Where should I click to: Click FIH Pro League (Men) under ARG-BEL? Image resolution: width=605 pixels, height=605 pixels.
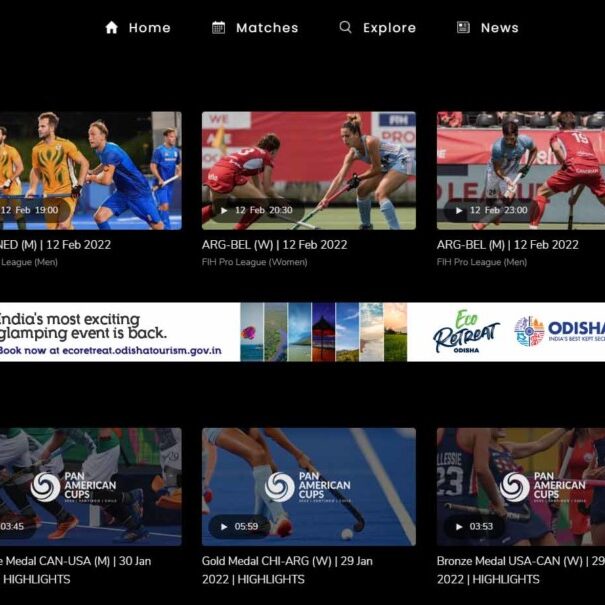coord(482,262)
